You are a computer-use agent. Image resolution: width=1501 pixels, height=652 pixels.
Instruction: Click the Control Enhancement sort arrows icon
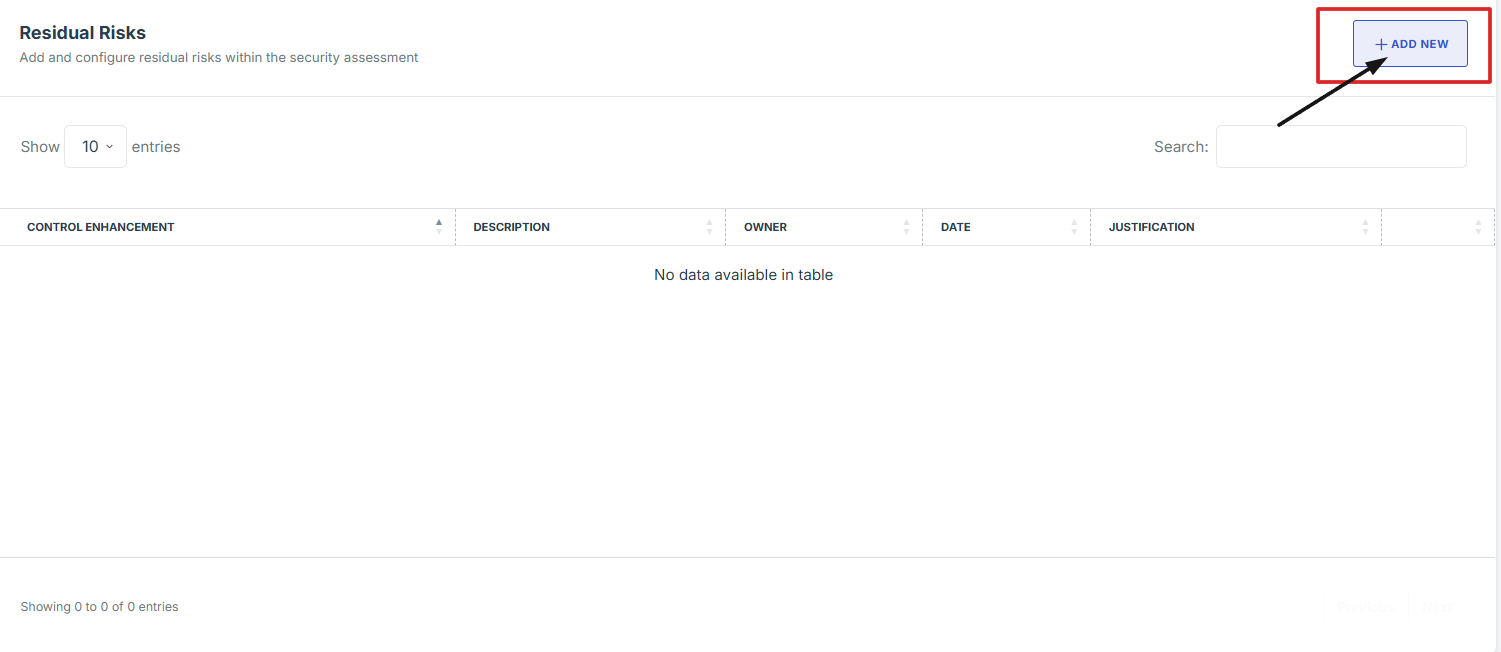point(438,227)
